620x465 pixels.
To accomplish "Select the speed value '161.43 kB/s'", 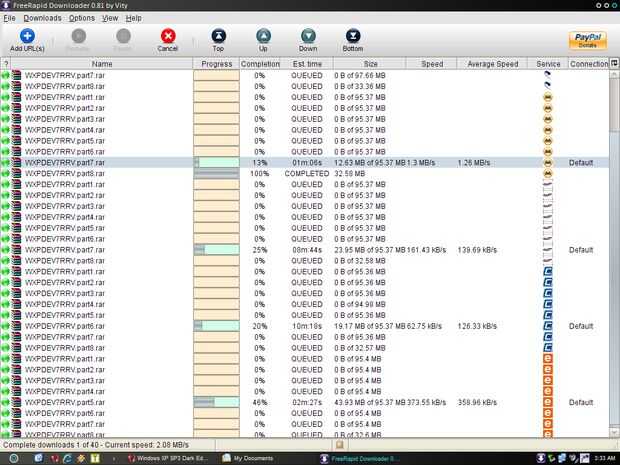I will [426, 250].
